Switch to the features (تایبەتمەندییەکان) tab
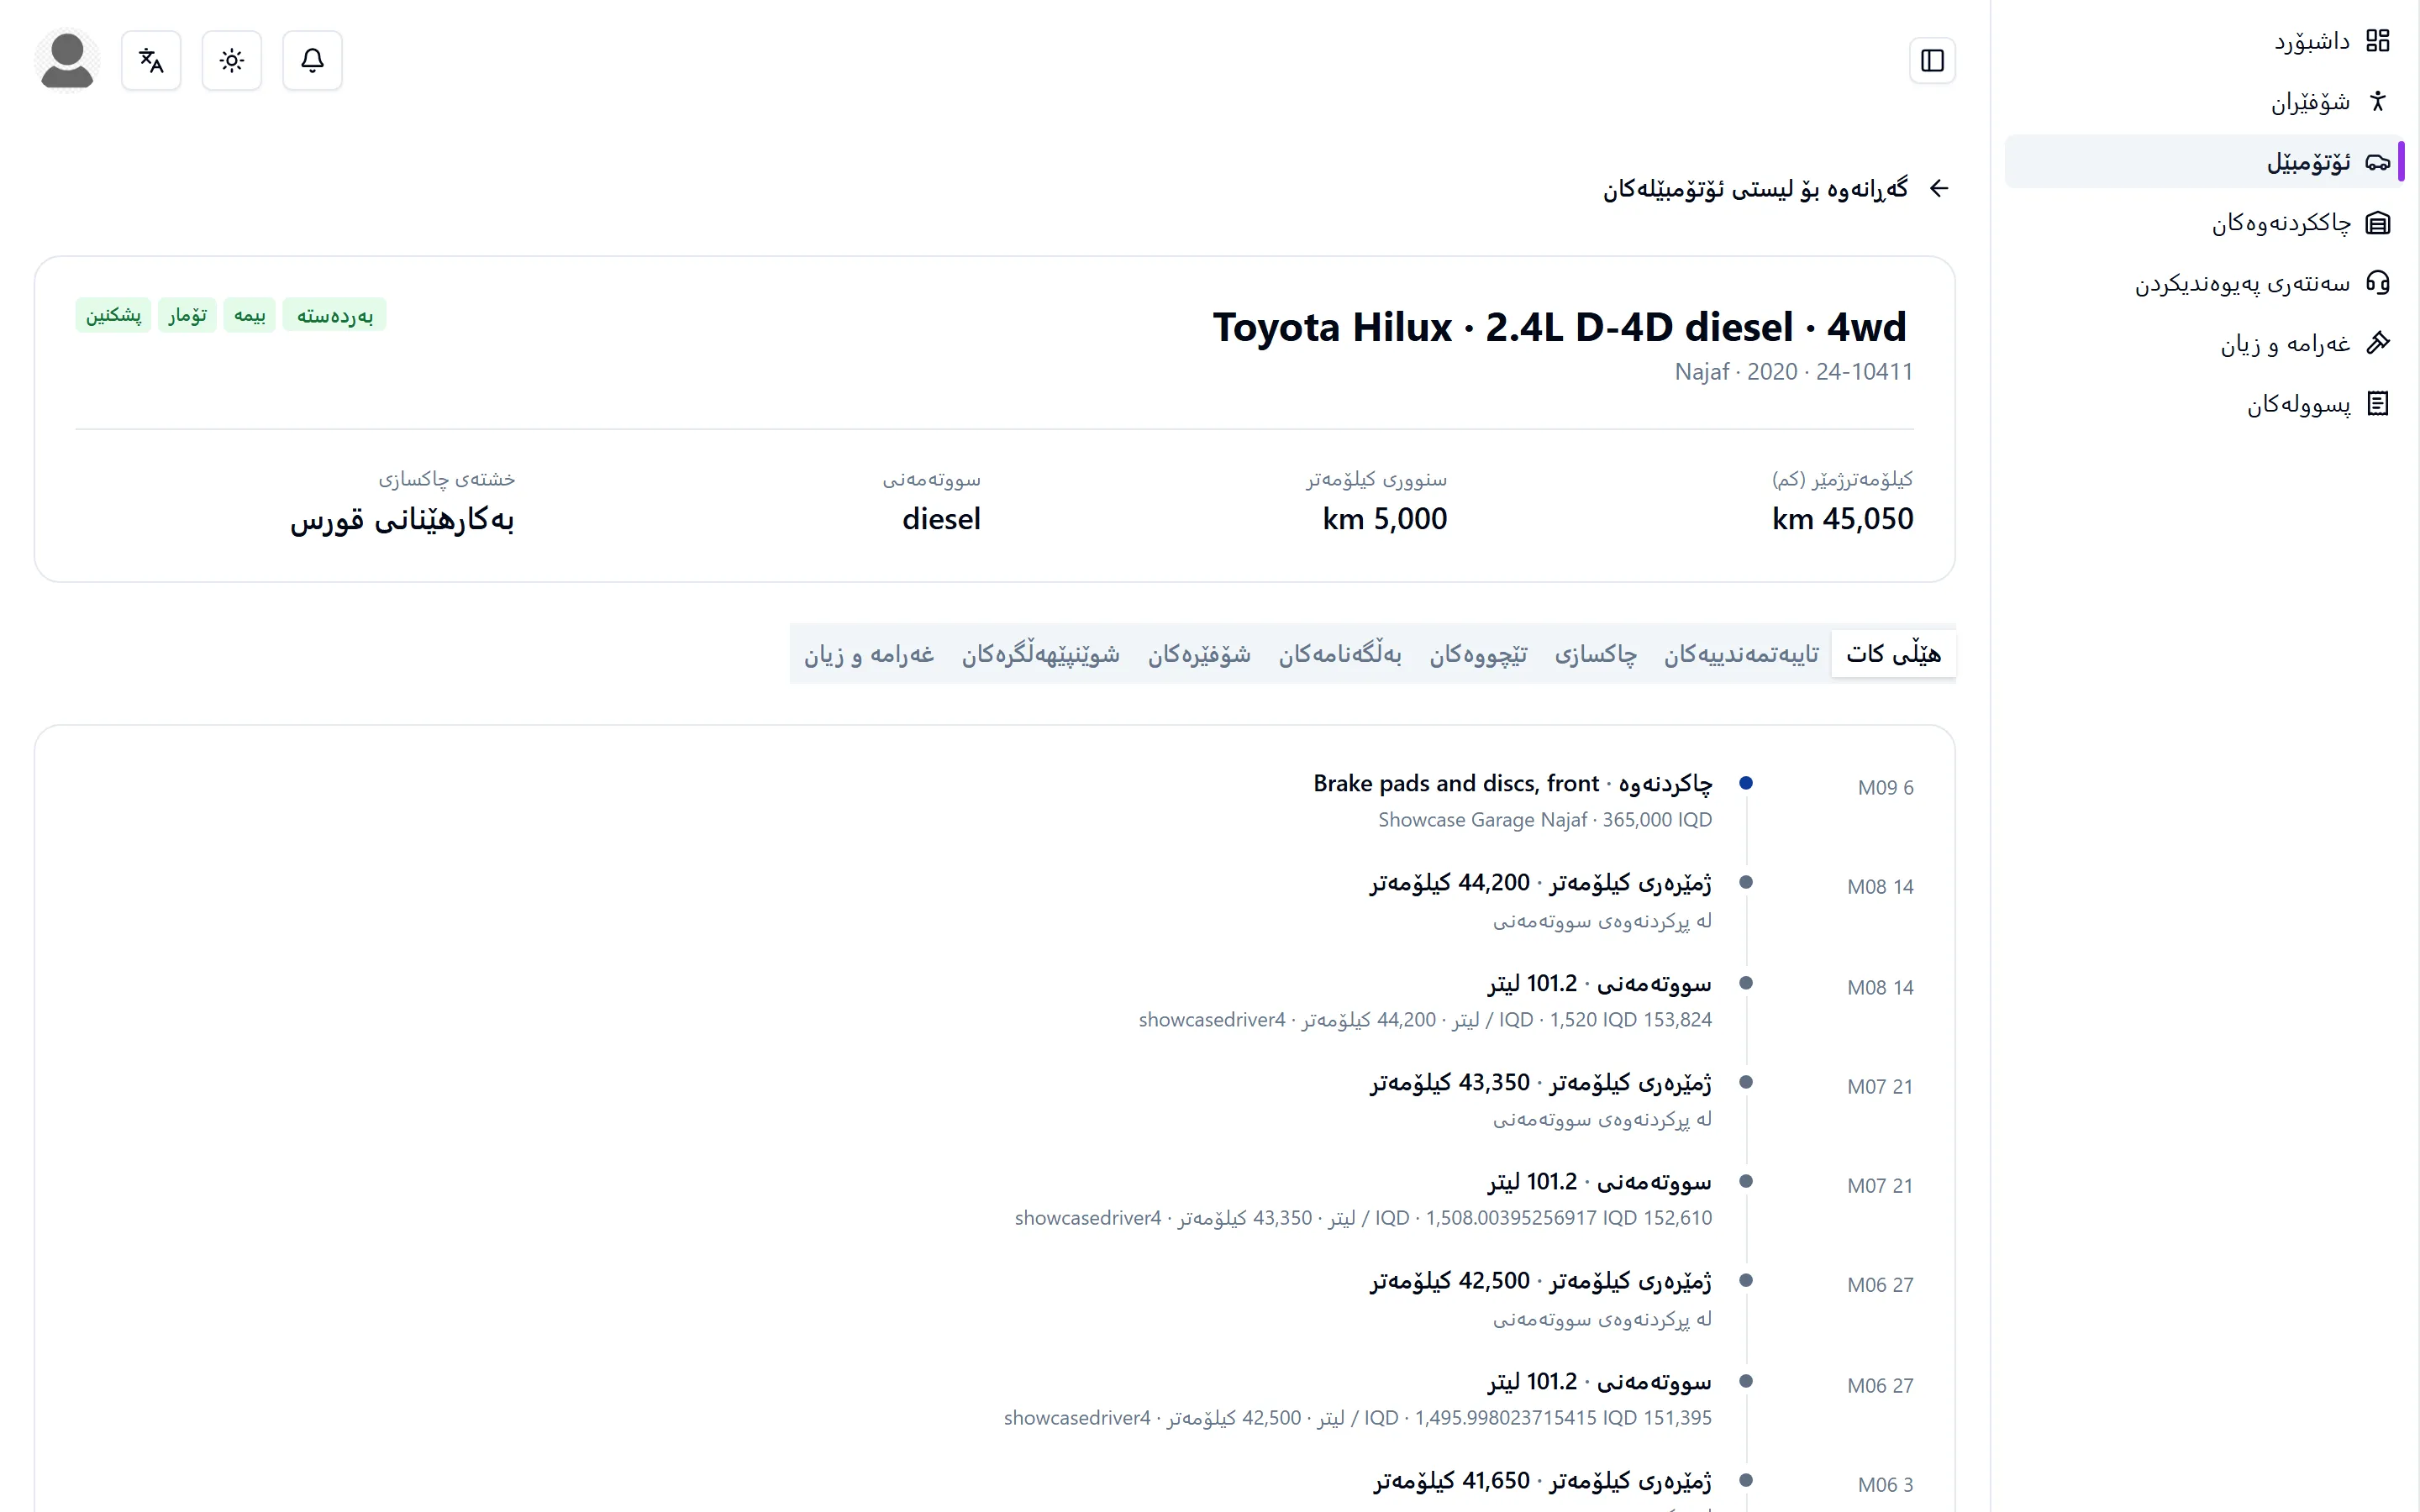2420x1512 pixels. point(1741,654)
